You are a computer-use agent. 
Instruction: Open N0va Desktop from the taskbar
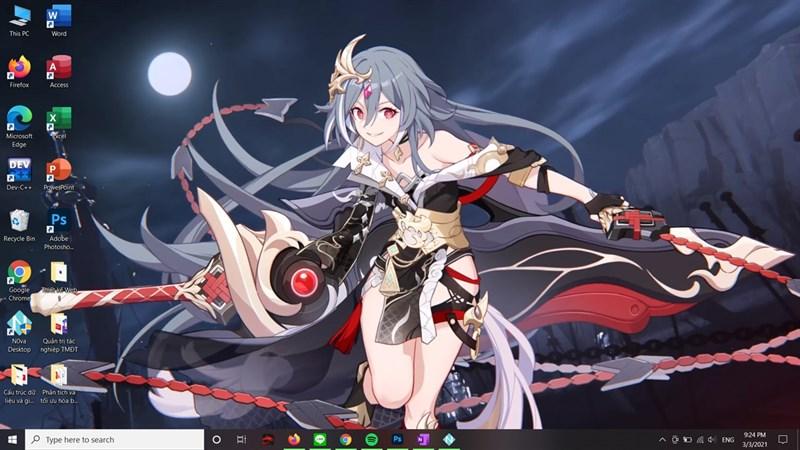449,439
